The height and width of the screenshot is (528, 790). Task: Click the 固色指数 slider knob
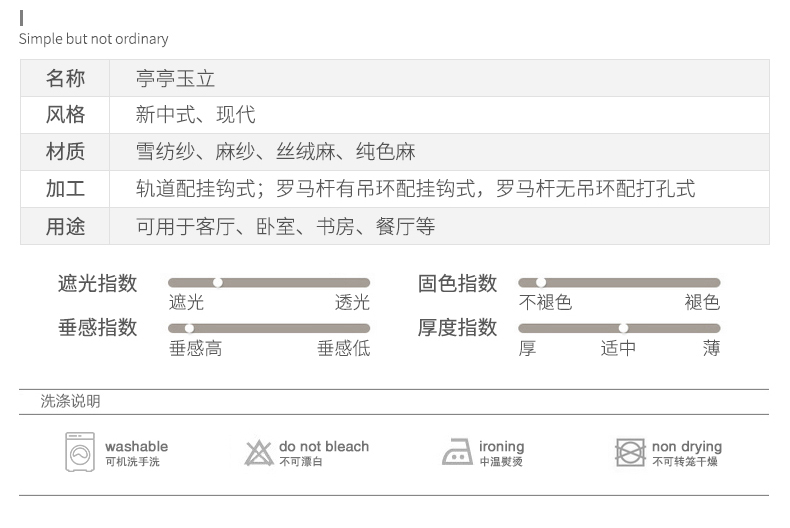point(540,283)
